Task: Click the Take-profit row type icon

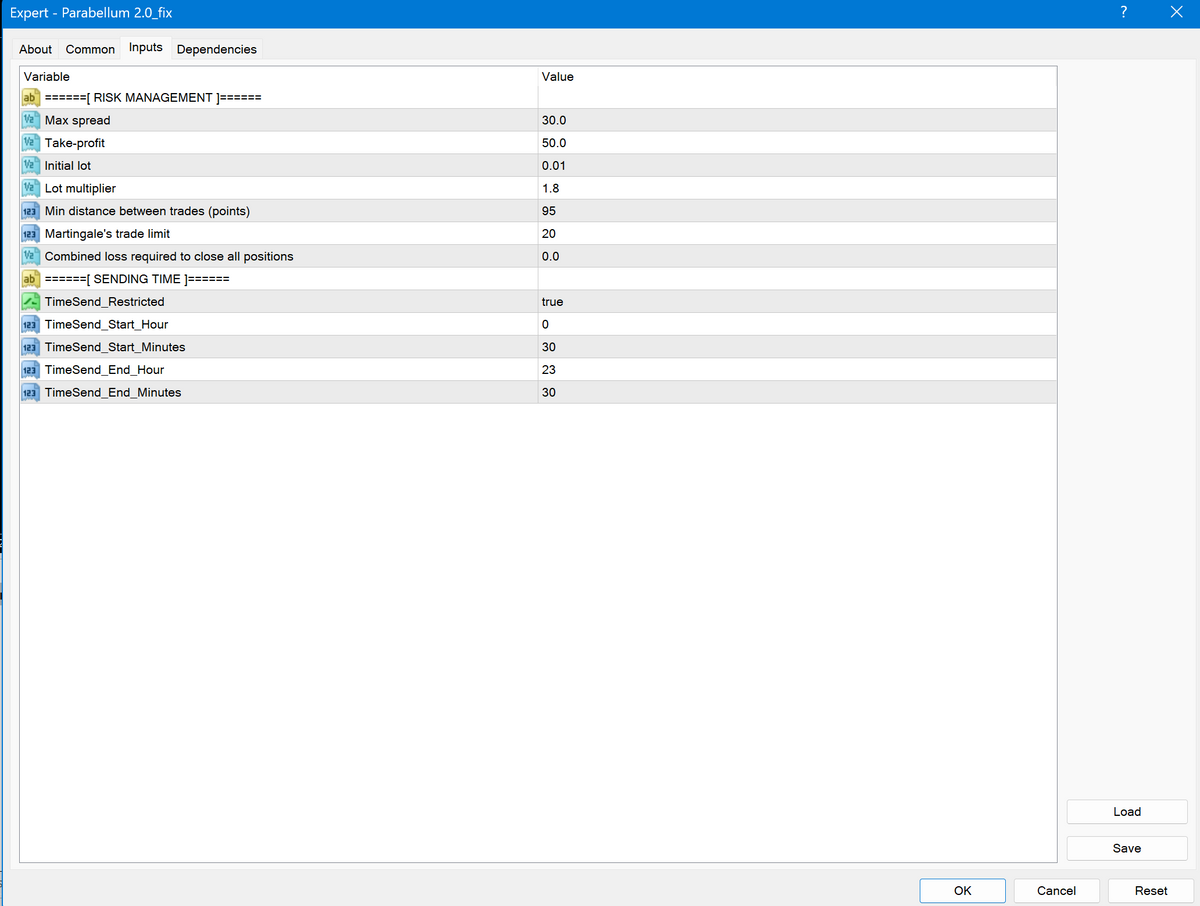Action: pos(30,143)
